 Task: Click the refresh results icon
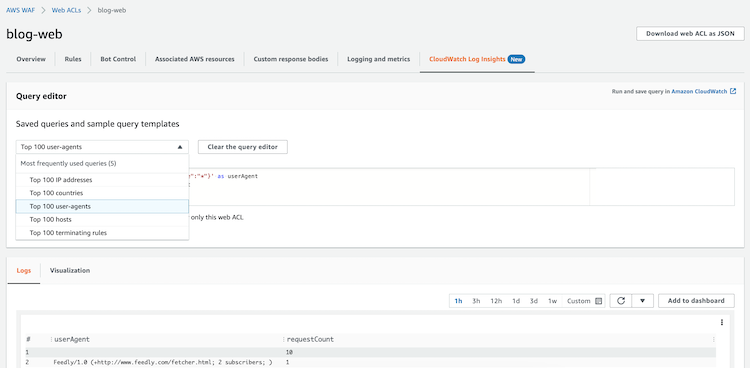(x=621, y=301)
